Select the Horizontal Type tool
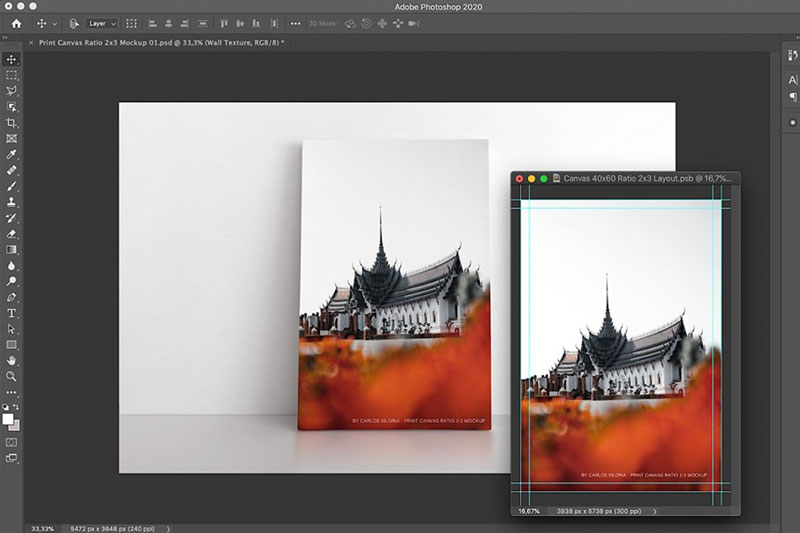Image resolution: width=800 pixels, height=533 pixels. (11, 313)
